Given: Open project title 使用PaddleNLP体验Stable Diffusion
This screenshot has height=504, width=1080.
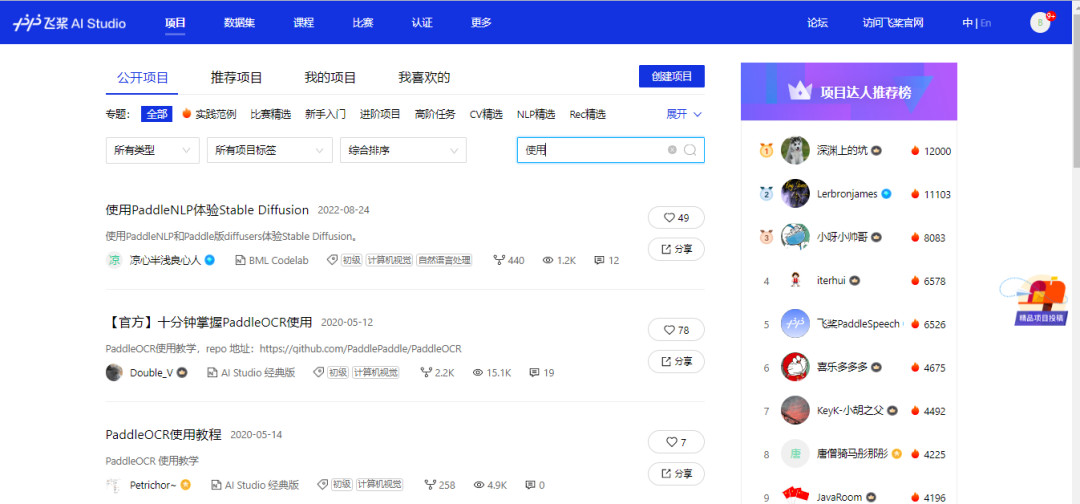Looking at the screenshot, I should coord(207,210).
